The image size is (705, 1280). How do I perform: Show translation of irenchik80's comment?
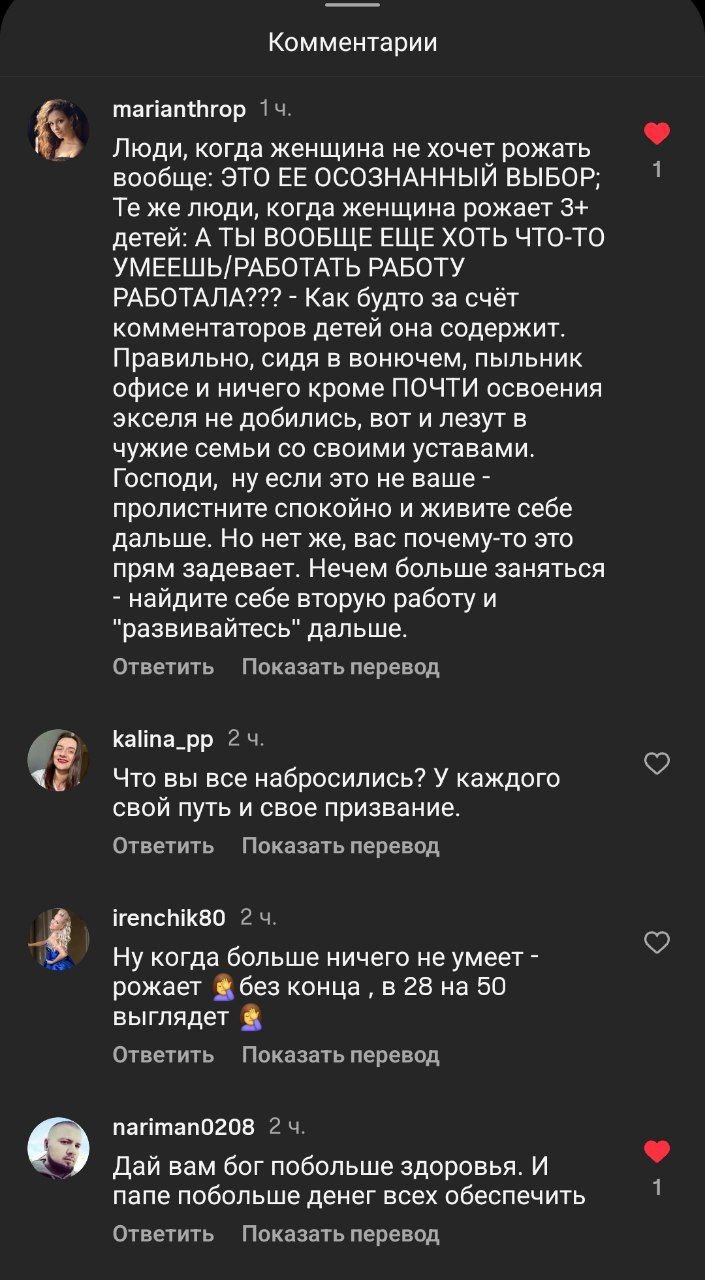point(340,1055)
